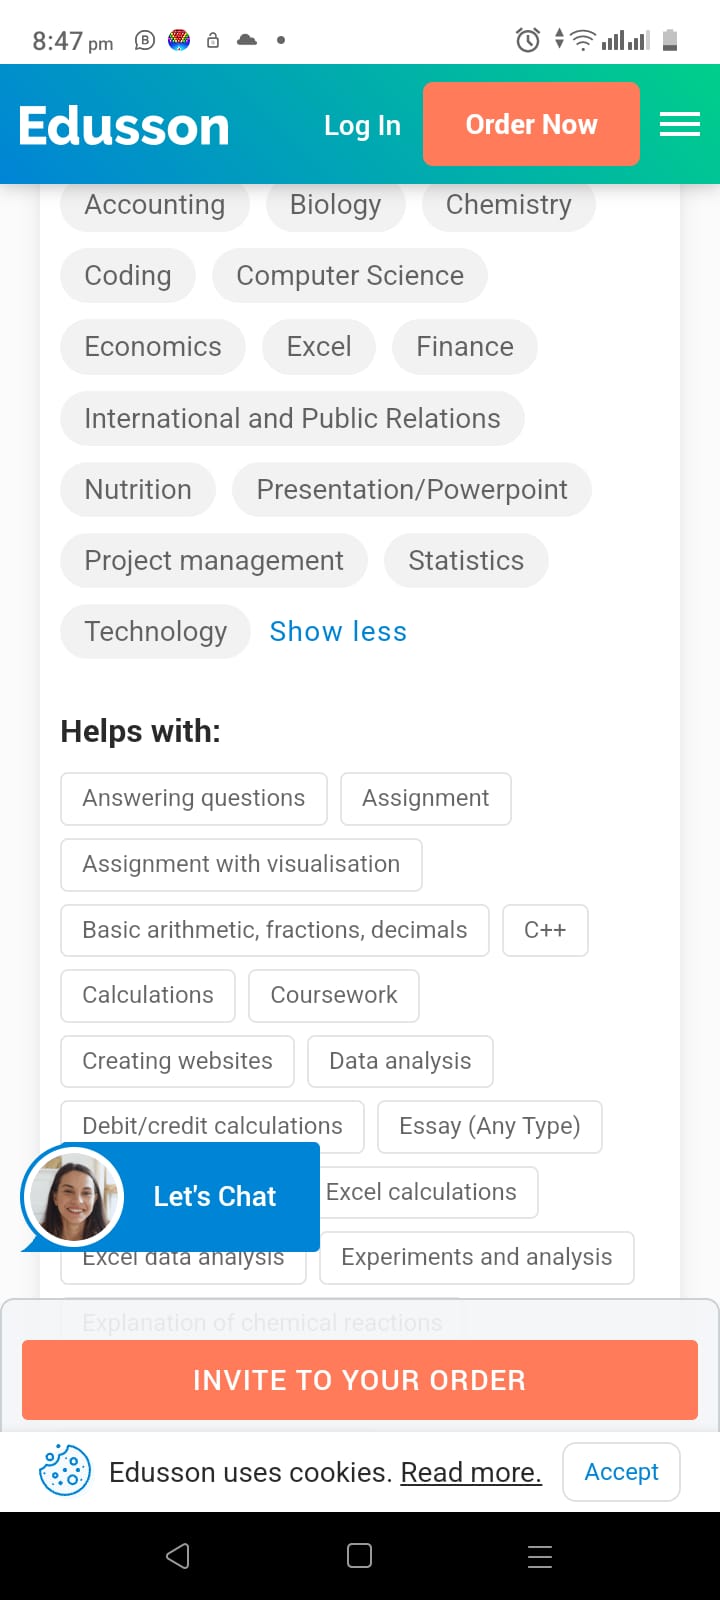Click Invite To Your Order button

[360, 1380]
